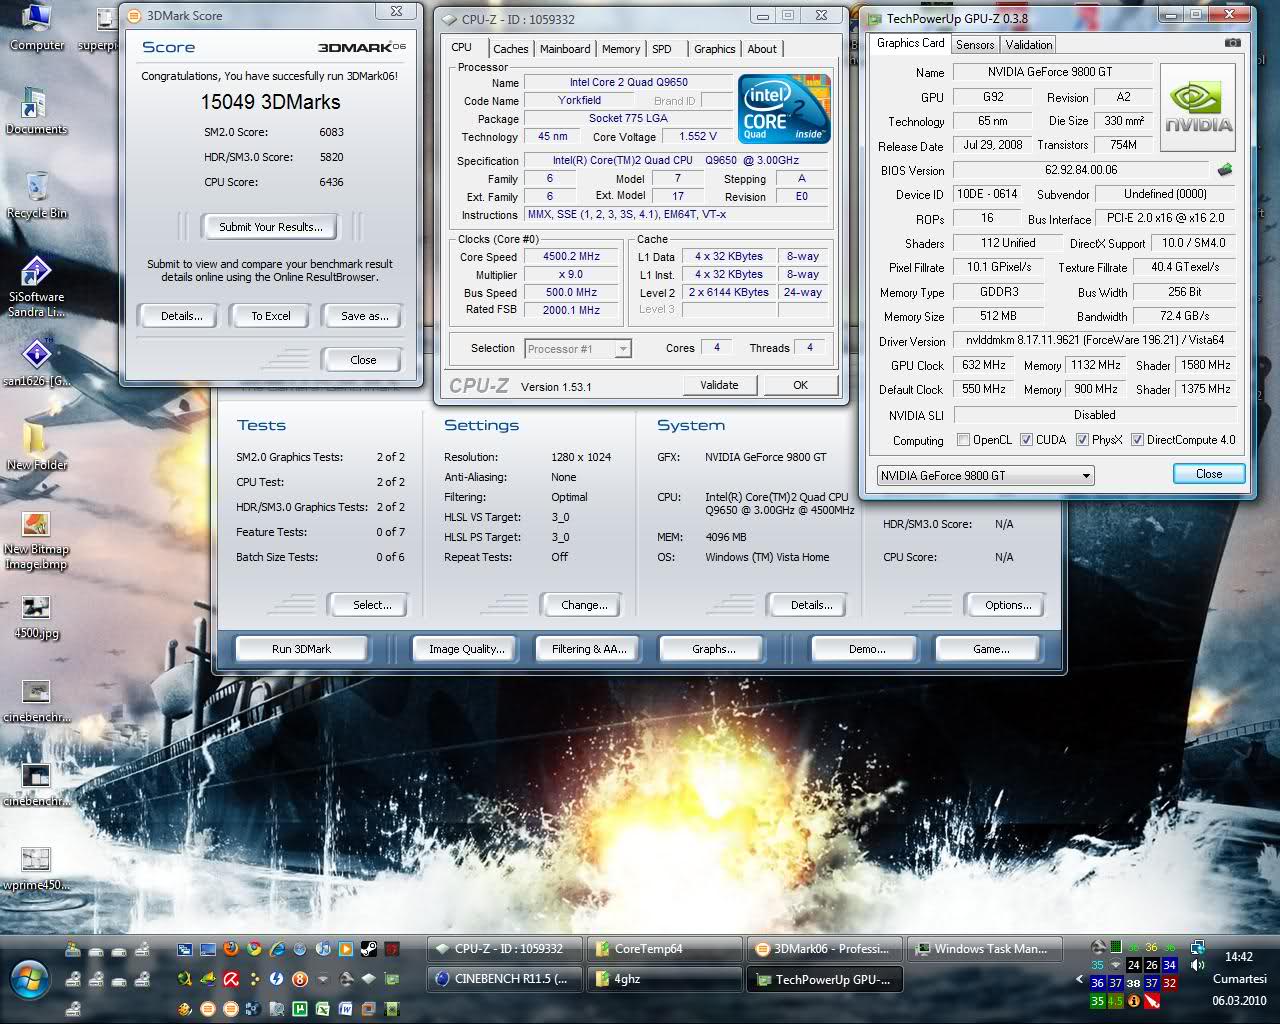Switch to CPU-Z Caches tab
1280x1024 pixels.
pyautogui.click(x=510, y=49)
